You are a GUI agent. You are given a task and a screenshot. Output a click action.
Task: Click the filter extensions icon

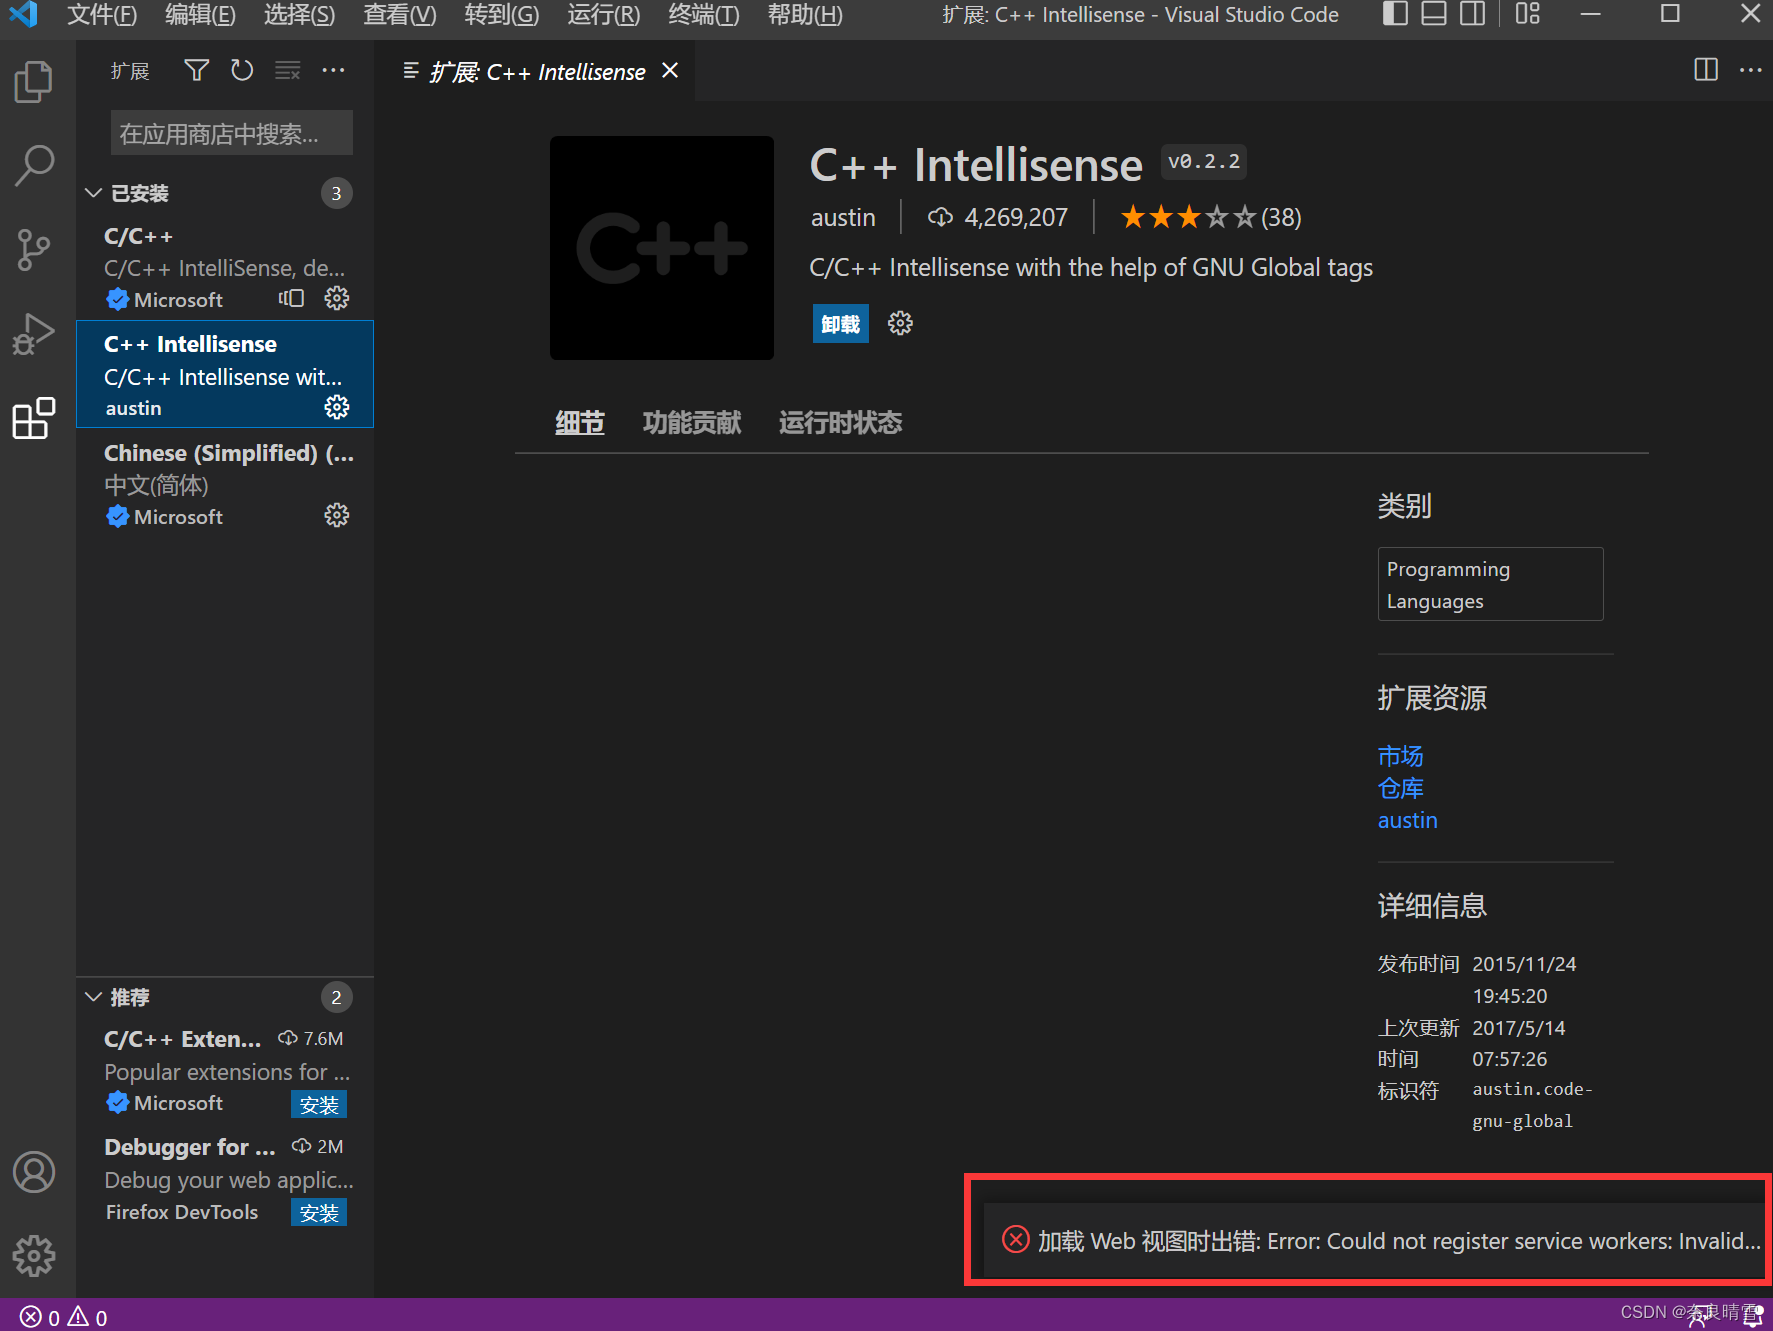tap(196, 70)
